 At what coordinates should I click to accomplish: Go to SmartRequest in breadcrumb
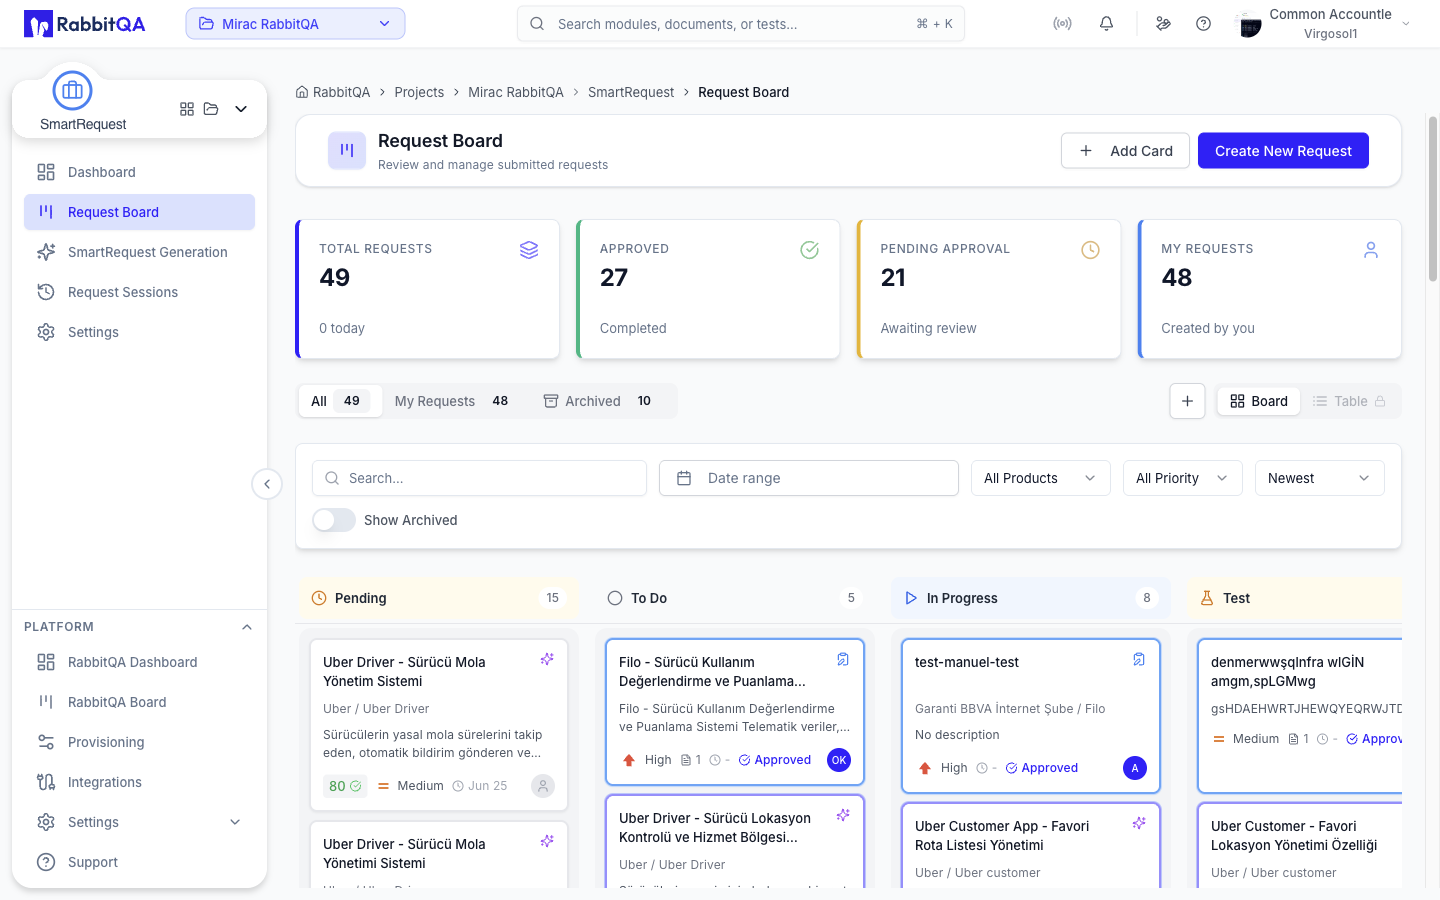[631, 92]
